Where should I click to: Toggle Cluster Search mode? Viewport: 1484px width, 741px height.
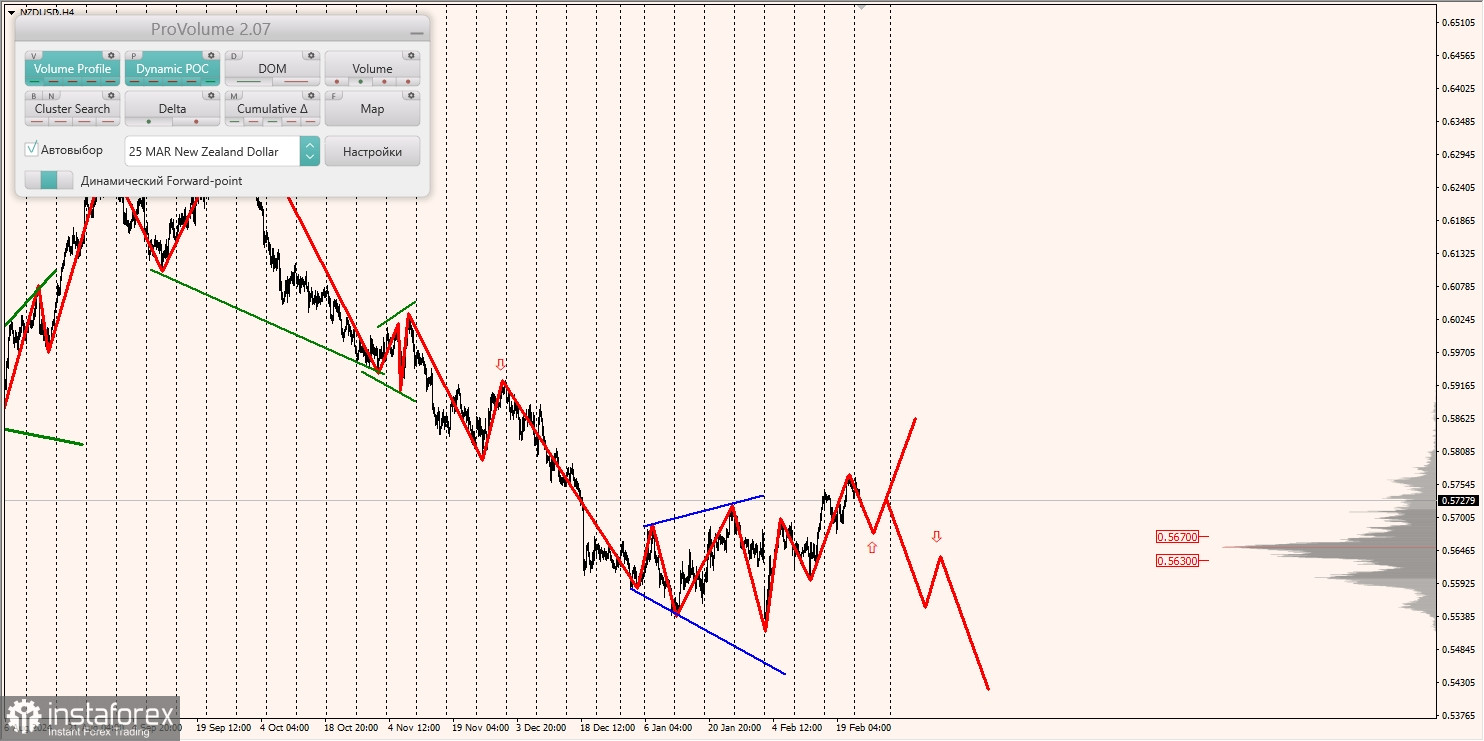[72, 109]
